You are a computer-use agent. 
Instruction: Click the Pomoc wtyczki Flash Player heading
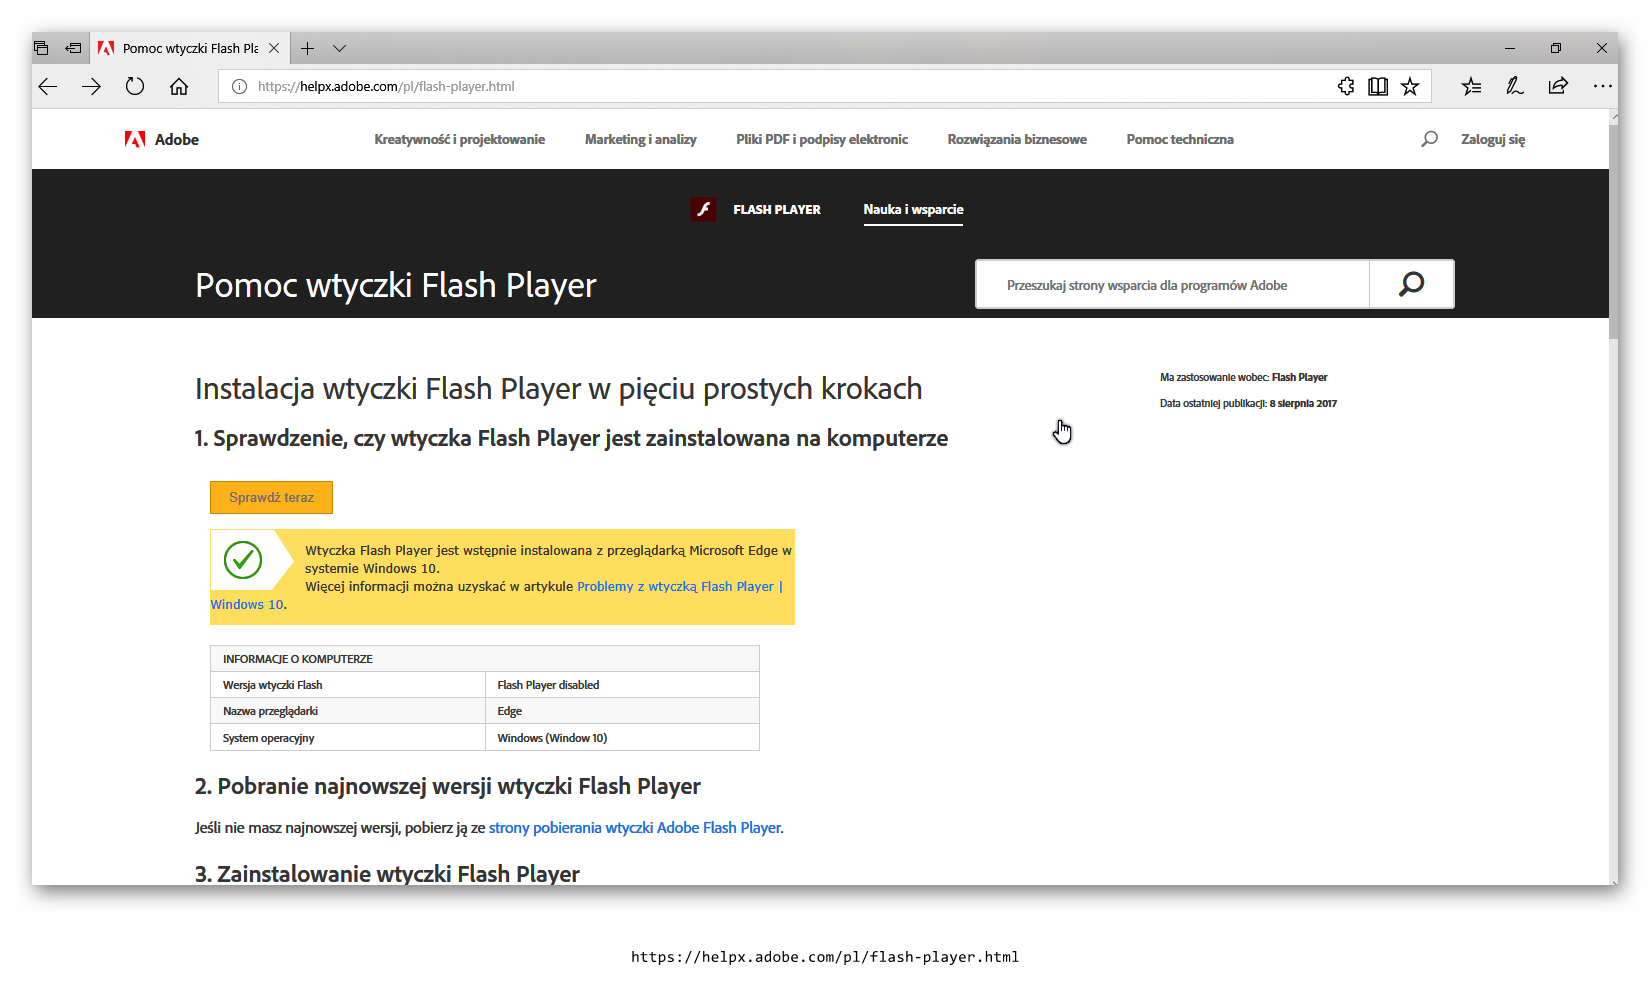(x=396, y=285)
